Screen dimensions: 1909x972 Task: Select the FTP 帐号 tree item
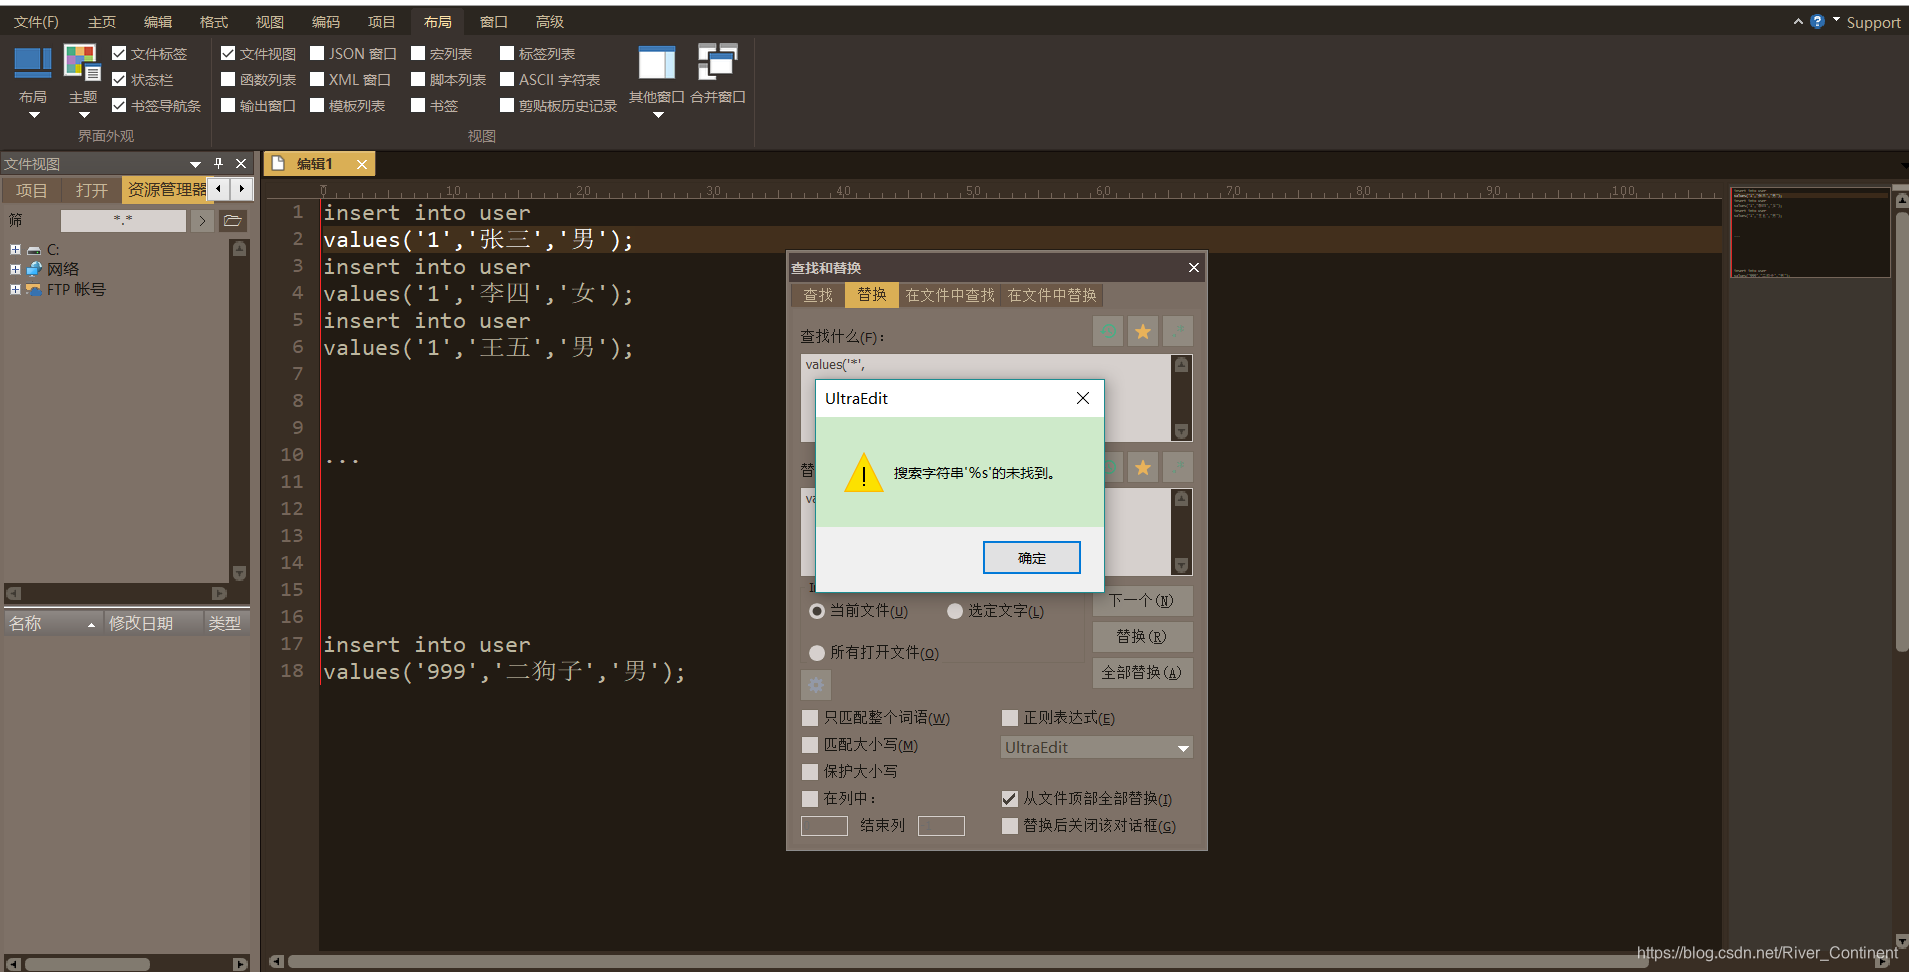(76, 289)
